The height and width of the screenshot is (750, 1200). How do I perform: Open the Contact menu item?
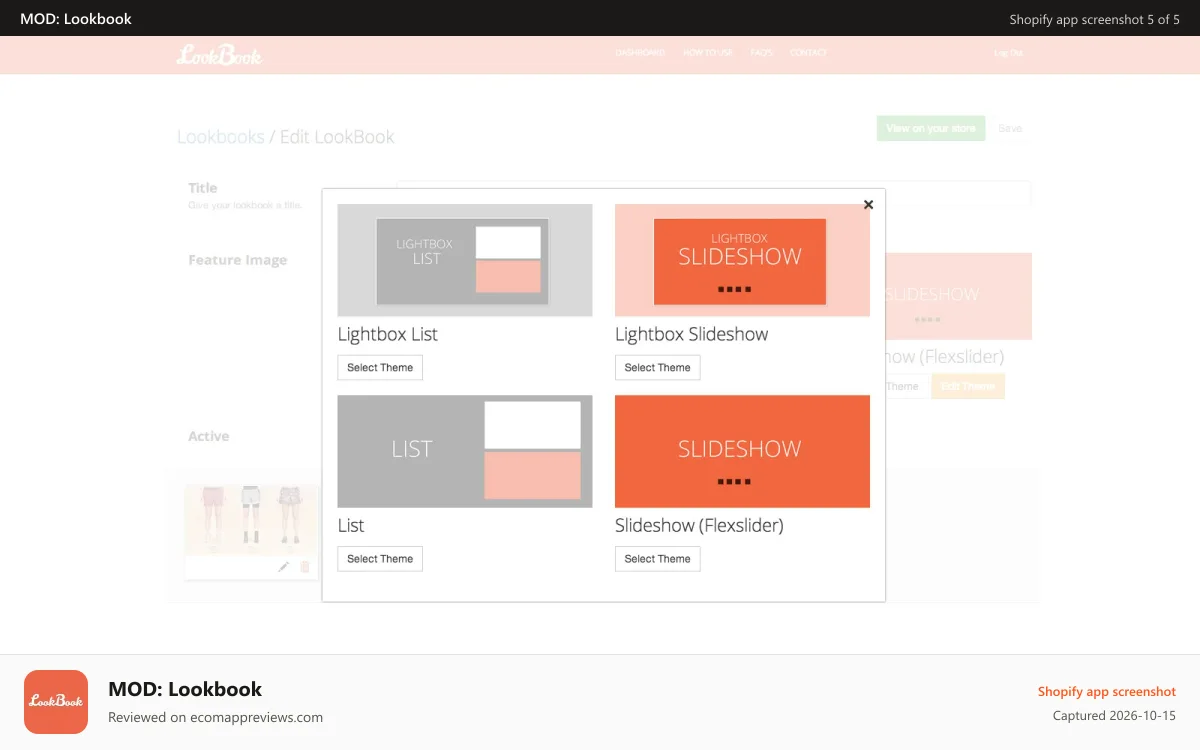[x=808, y=53]
